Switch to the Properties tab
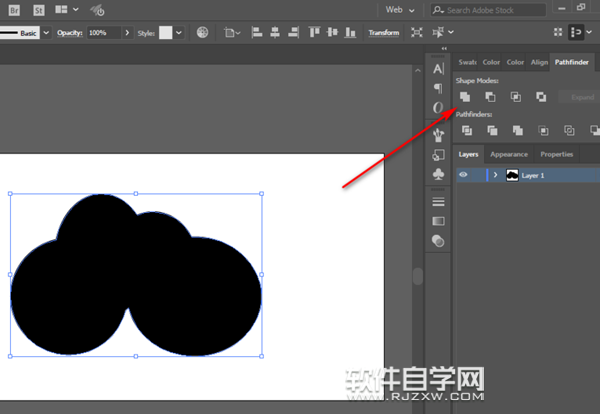Viewport: 600px width, 414px height. tap(556, 154)
